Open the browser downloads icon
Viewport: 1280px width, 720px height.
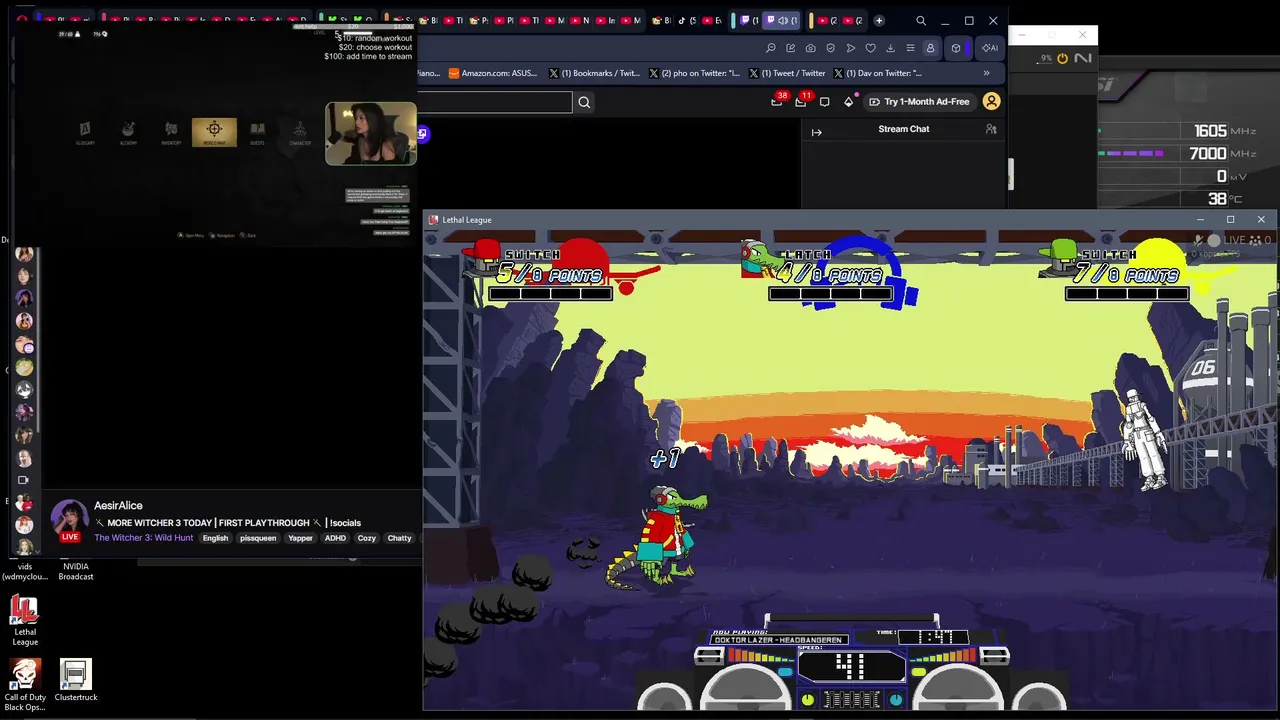click(x=890, y=48)
